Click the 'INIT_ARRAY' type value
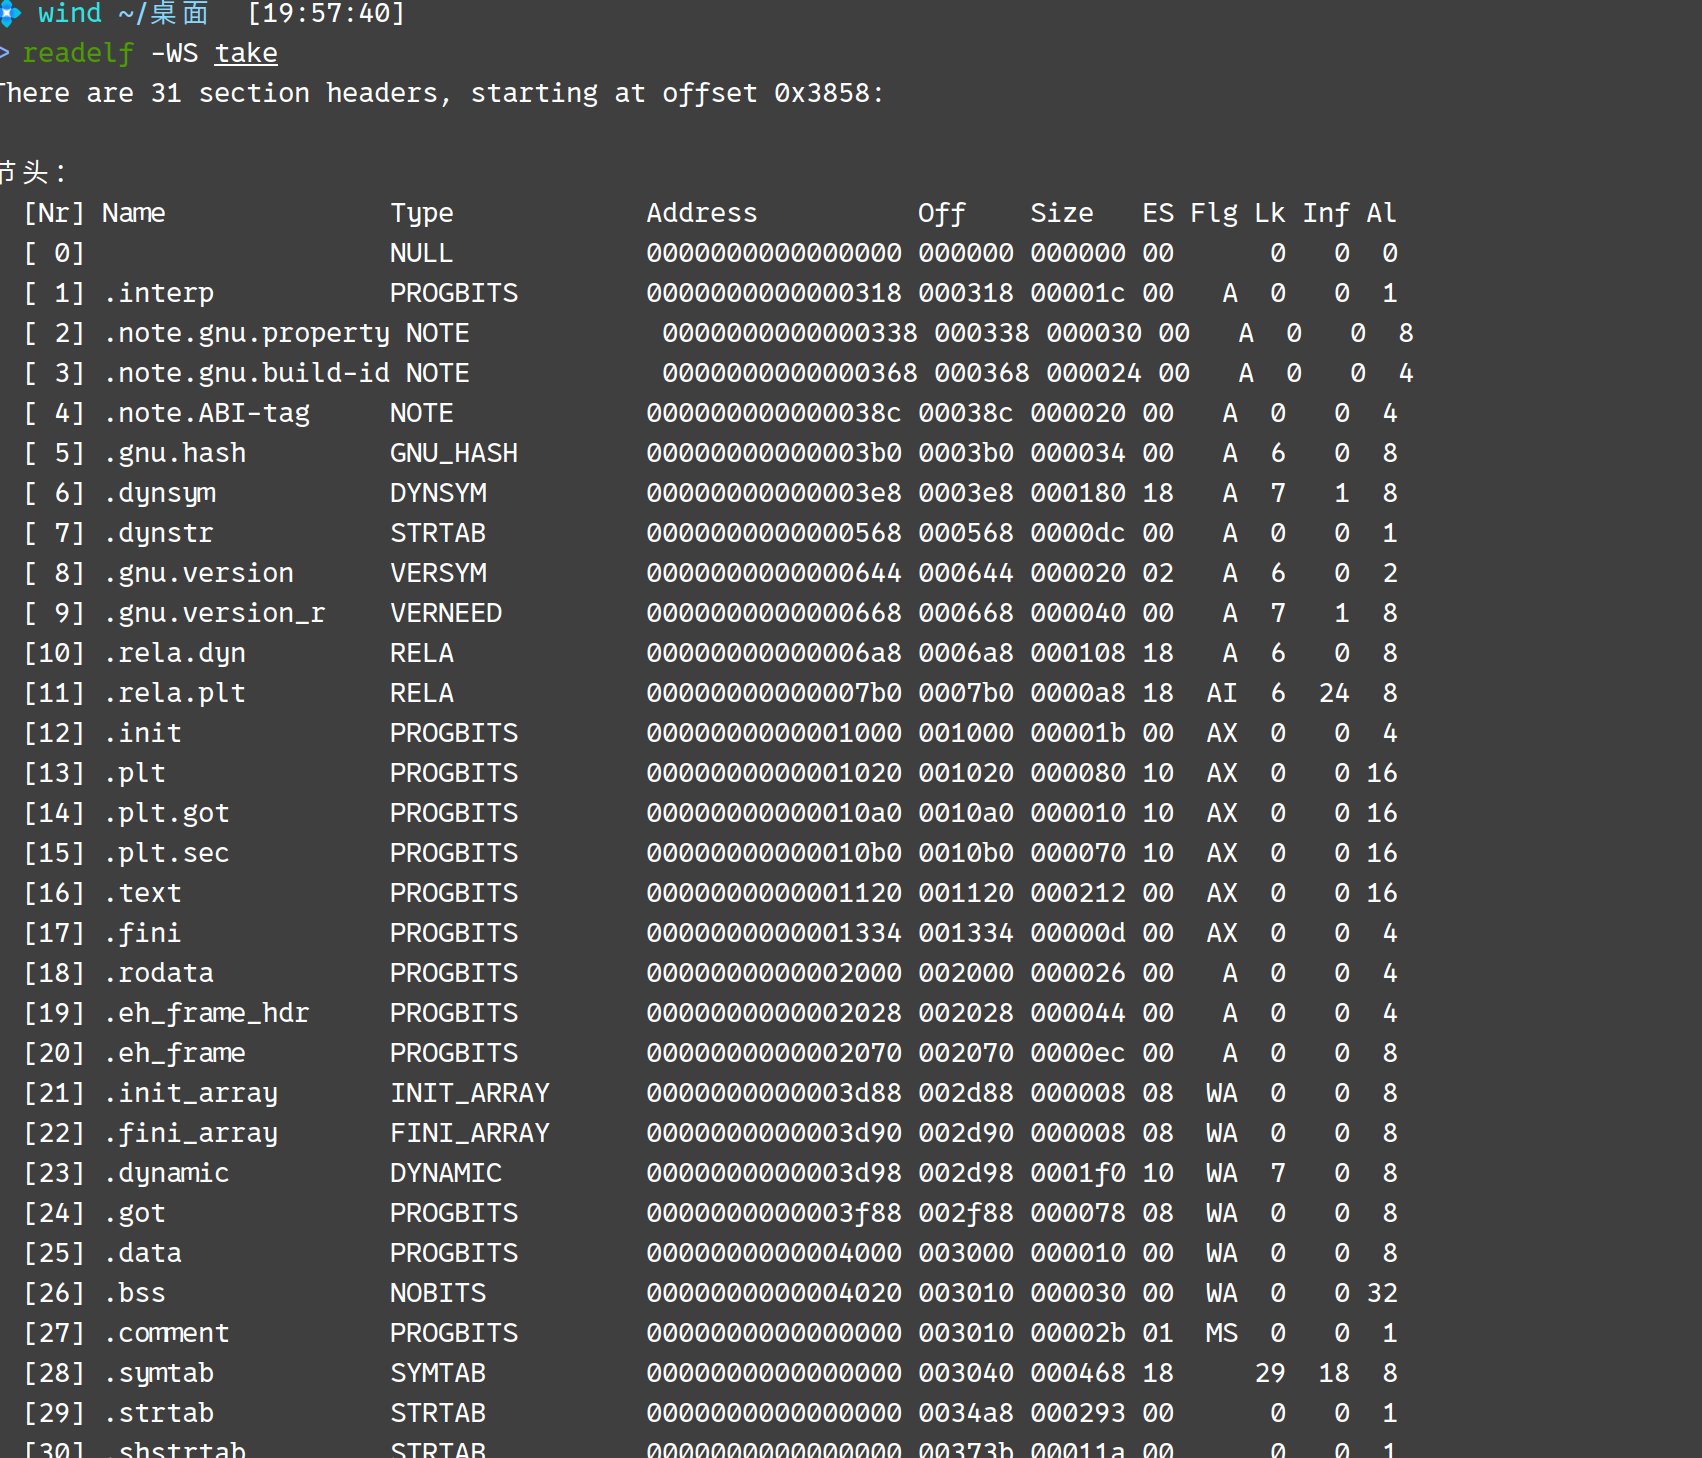1702x1458 pixels. [469, 1093]
